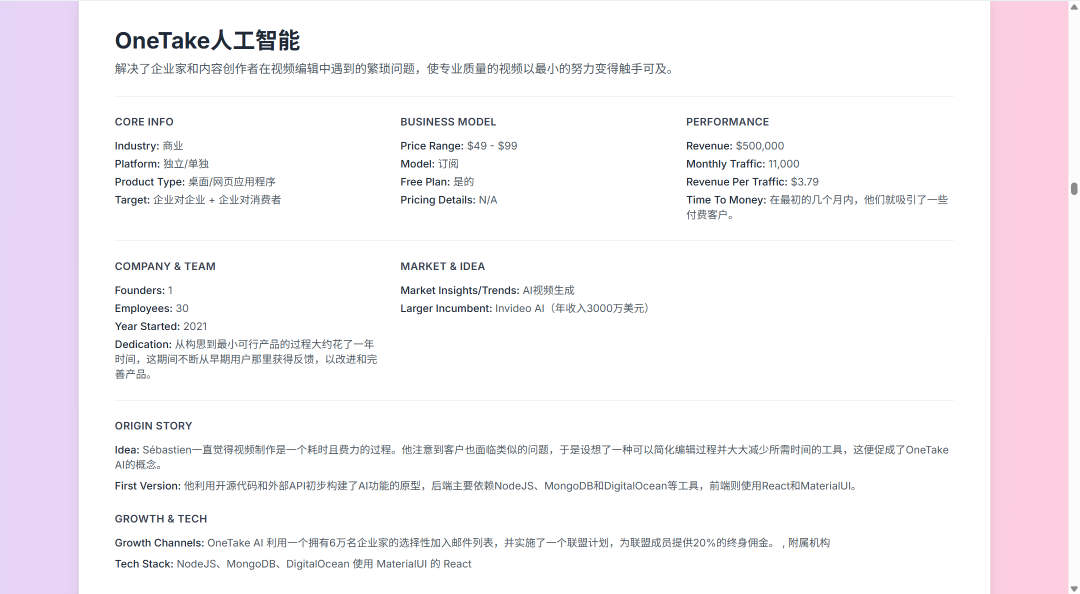Image resolution: width=1080 pixels, height=594 pixels.
Task: Click the OneTake人工智能 heading
Action: 207,41
